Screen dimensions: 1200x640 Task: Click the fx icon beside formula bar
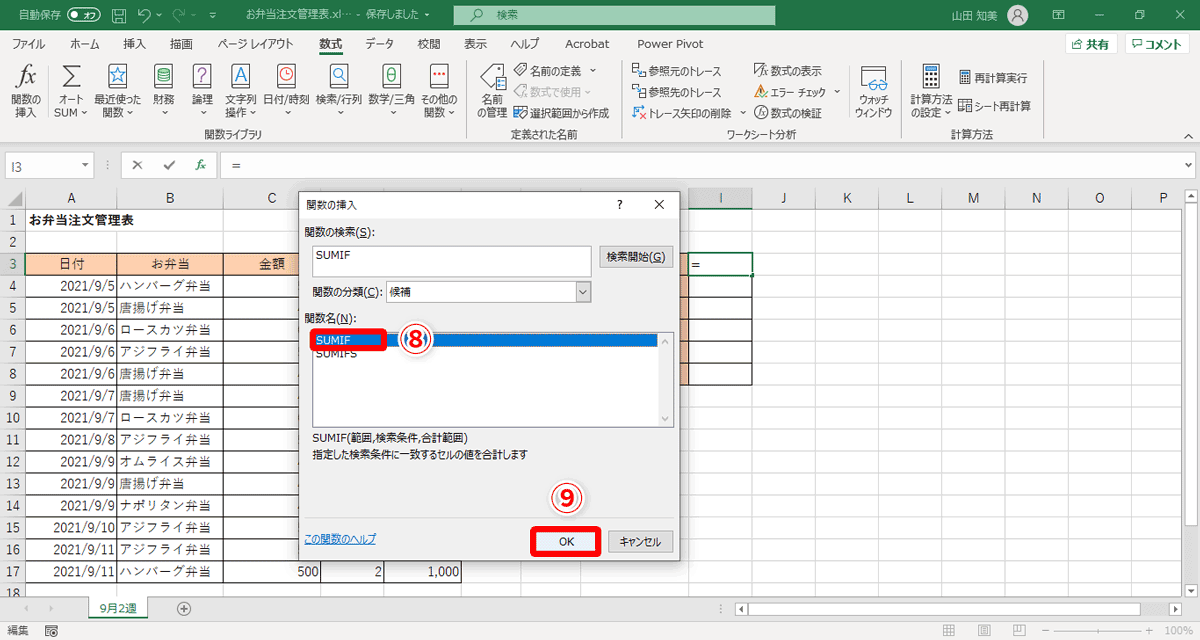tap(200, 165)
